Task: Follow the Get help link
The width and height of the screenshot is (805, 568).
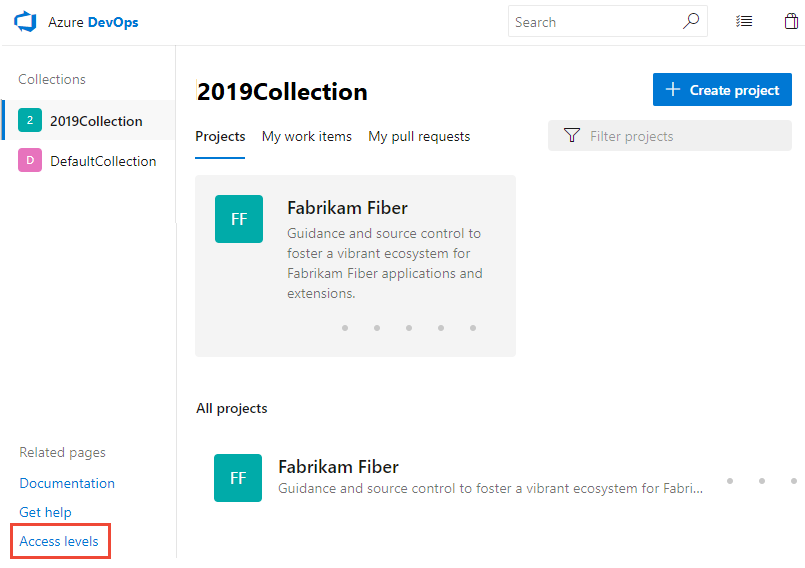Action: [45, 512]
